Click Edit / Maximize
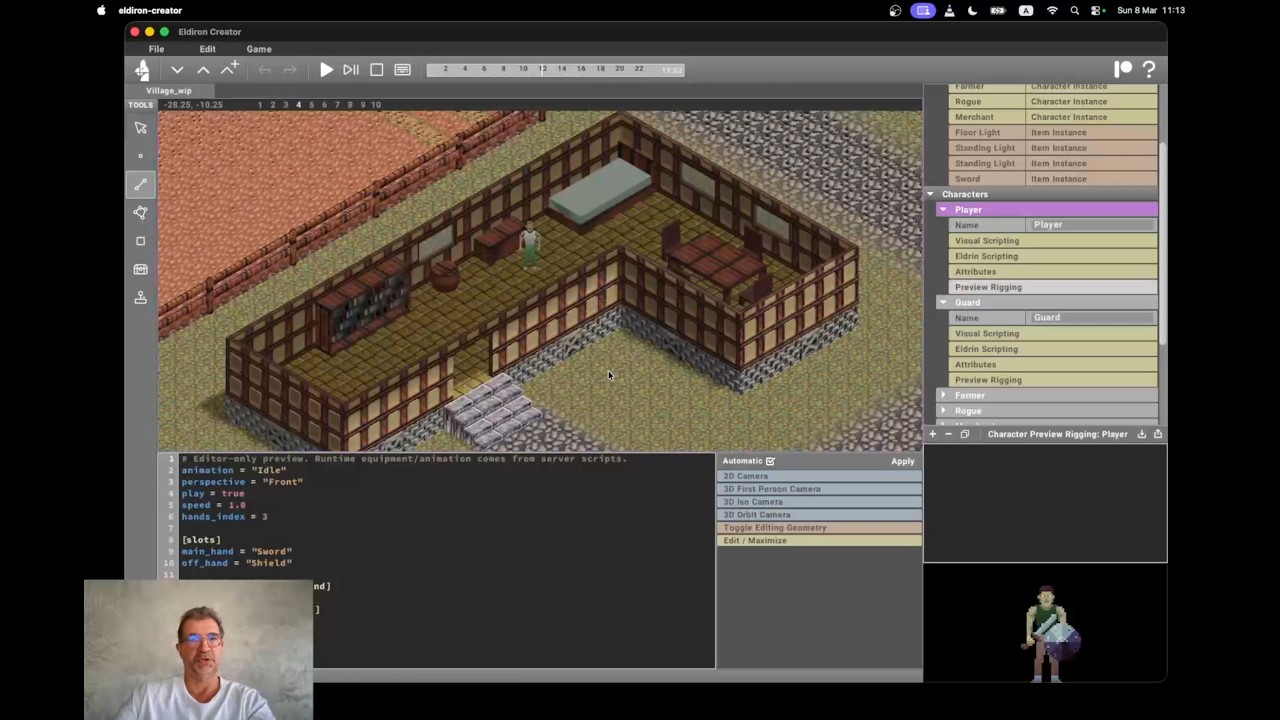Viewport: 1280px width, 720px height. (x=820, y=541)
